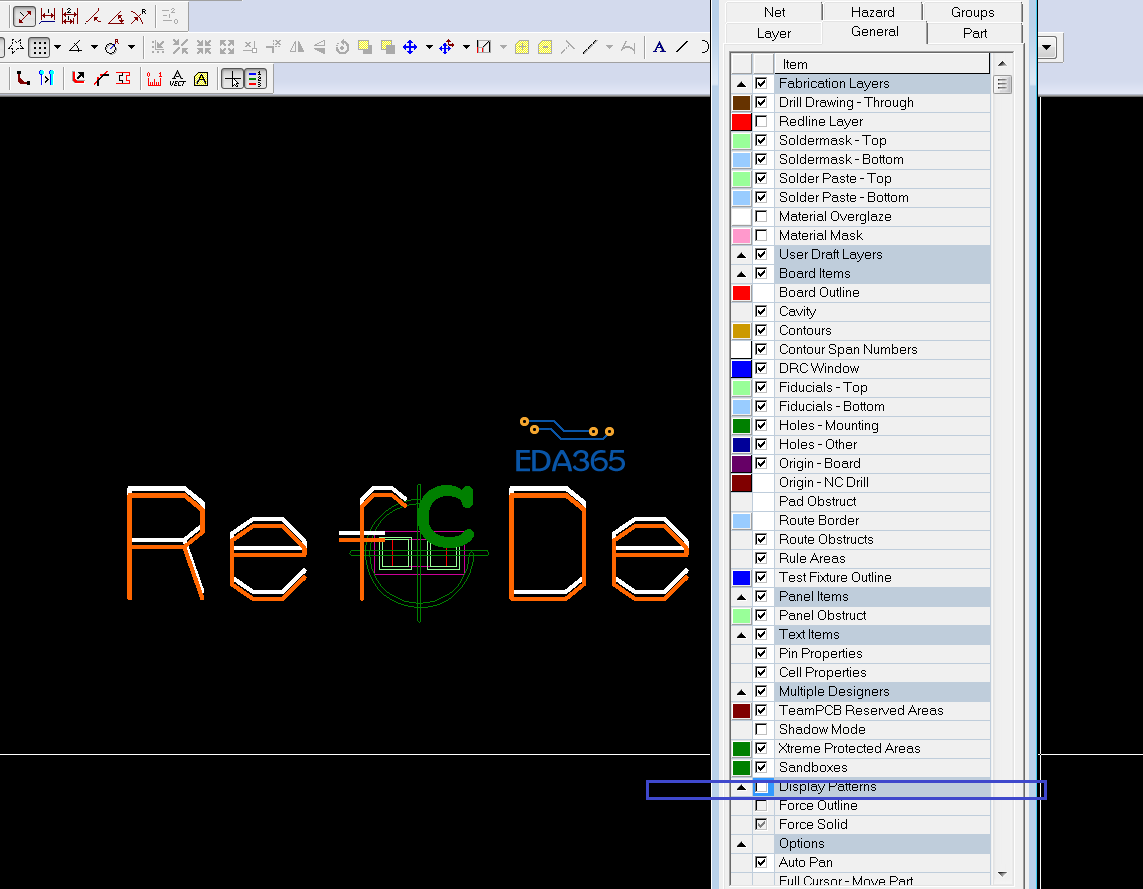The width and height of the screenshot is (1143, 889).
Task: Click the list scrollbar down arrow
Action: pos(1002,874)
